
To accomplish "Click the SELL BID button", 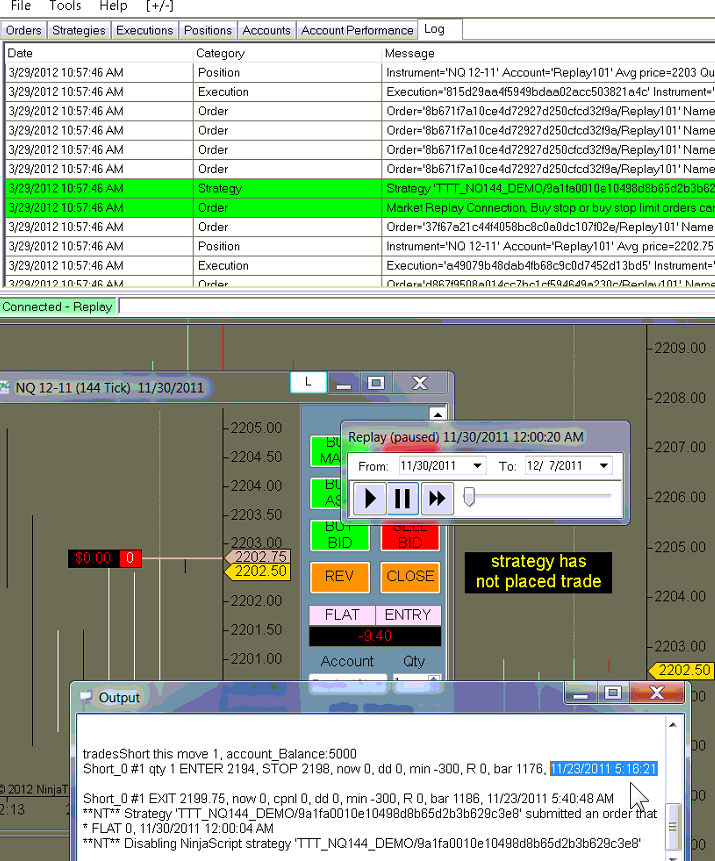I will [410, 536].
